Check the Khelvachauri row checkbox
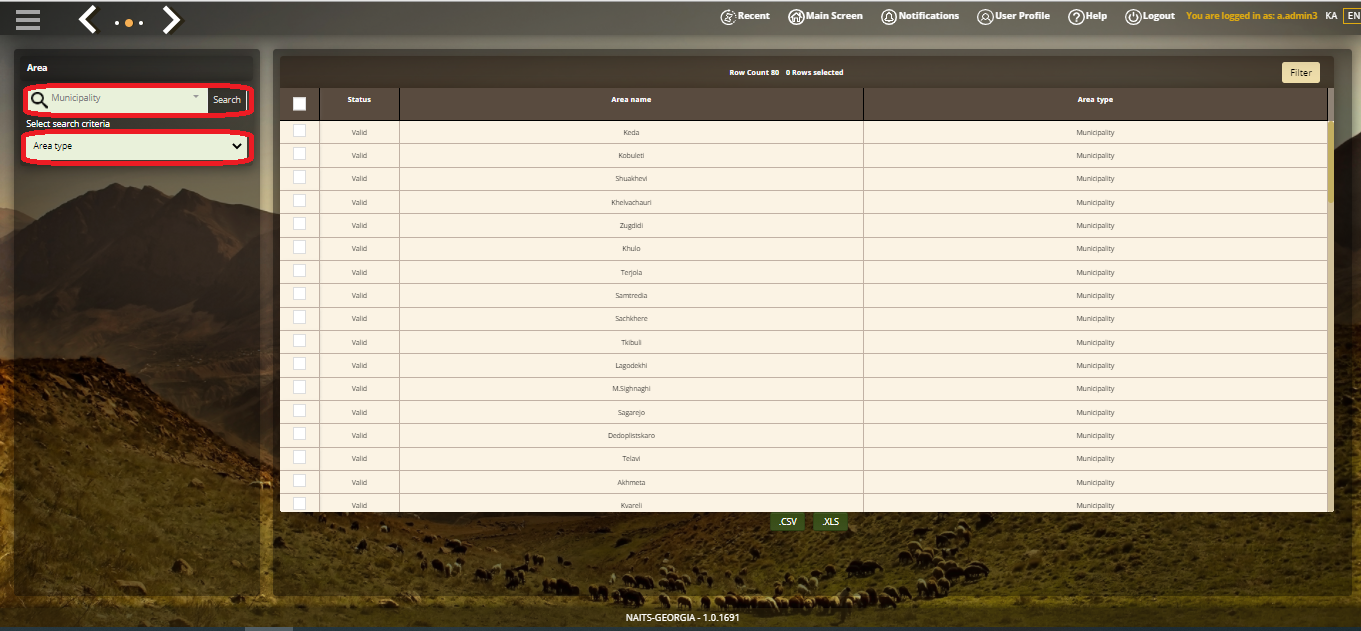This screenshot has height=631, width=1361. click(299, 201)
